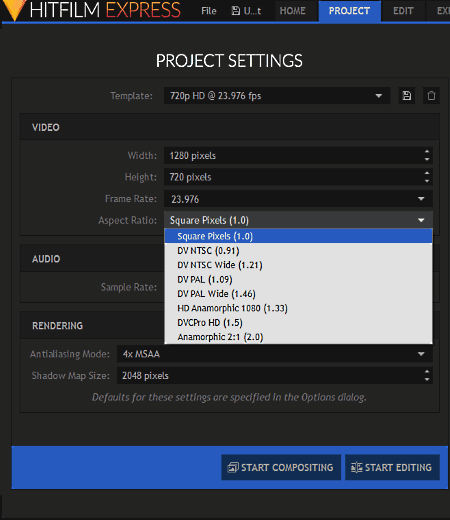Click the save icon beside U...t
Screen dimensions: 450x520
[x=236, y=11]
